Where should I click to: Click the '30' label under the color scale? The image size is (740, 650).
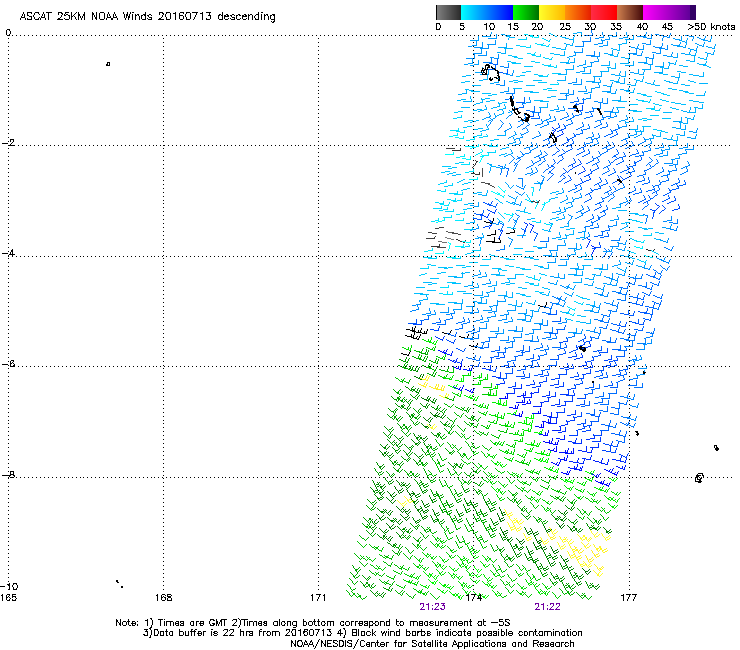tap(590, 27)
